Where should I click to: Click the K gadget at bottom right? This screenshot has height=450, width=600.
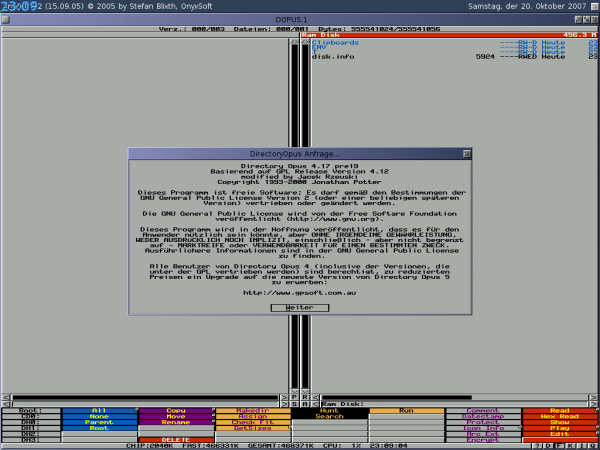pyautogui.click(x=572, y=446)
